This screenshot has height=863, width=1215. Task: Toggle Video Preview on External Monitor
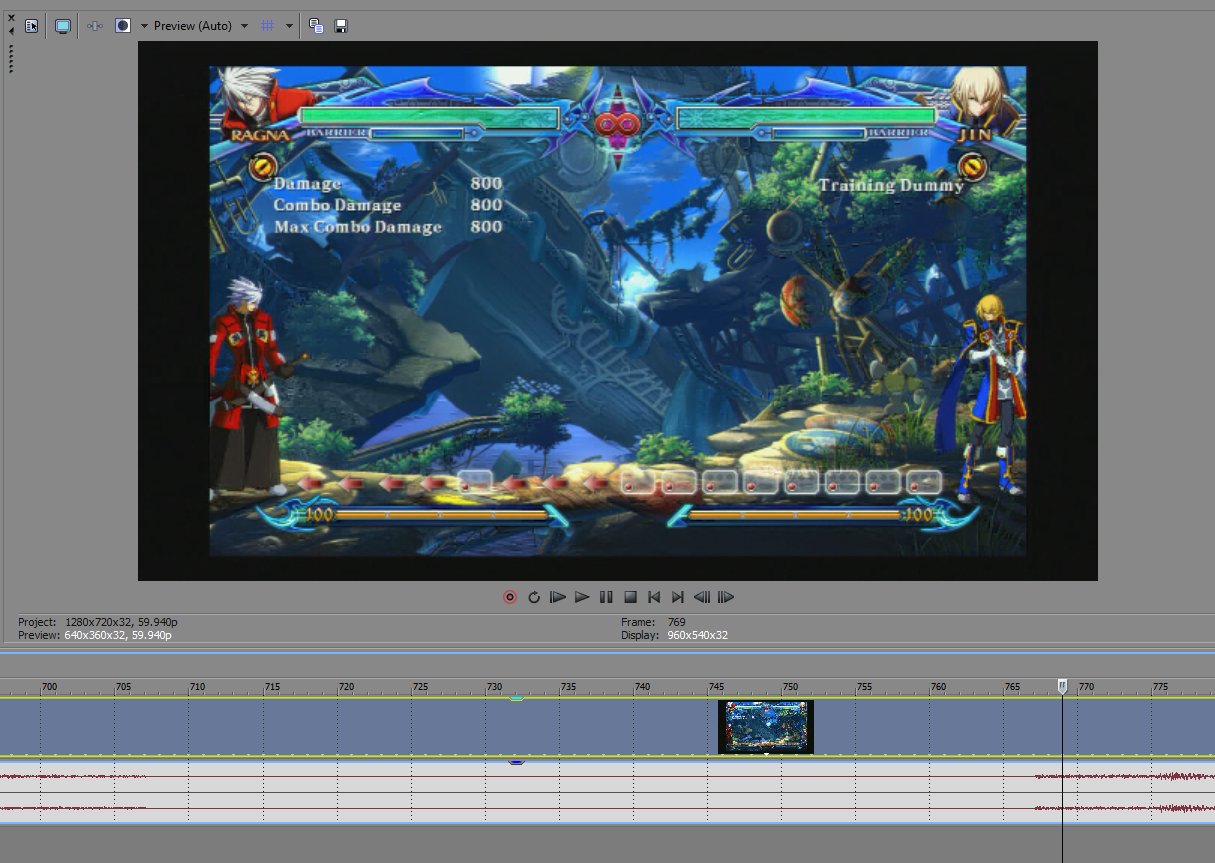click(63, 26)
